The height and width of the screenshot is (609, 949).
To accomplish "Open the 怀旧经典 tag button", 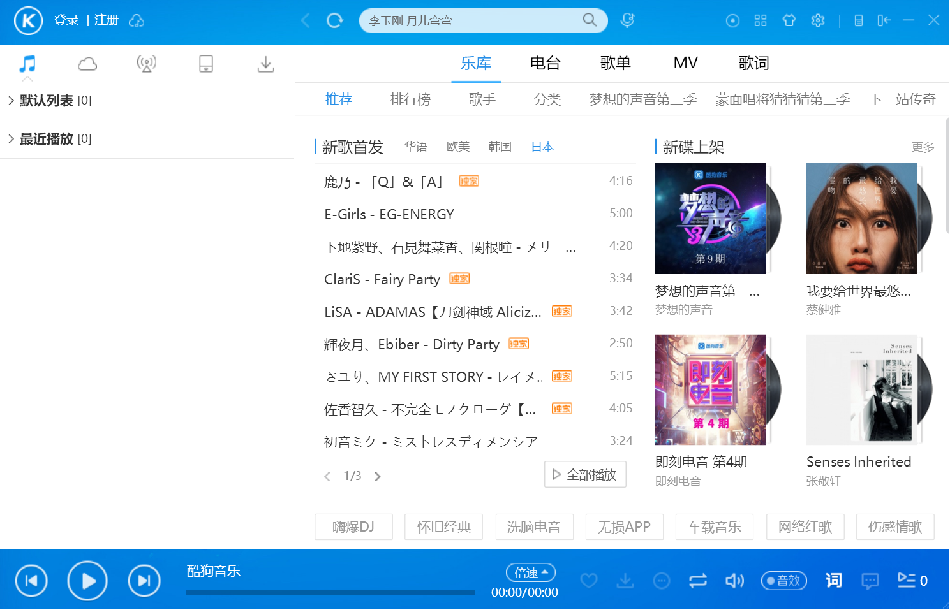I will (444, 527).
